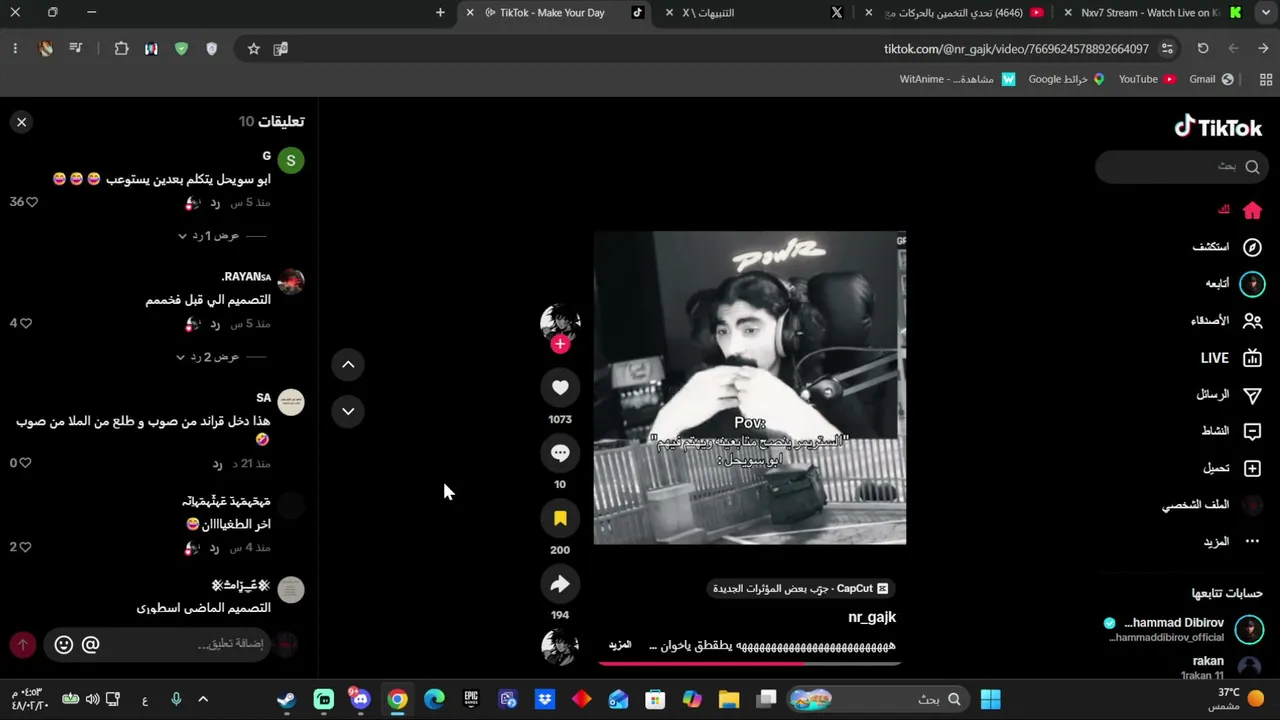Reply (رد) to 'اخر الطغياااان' comment
The height and width of the screenshot is (720, 1280).
pyautogui.click(x=215, y=548)
